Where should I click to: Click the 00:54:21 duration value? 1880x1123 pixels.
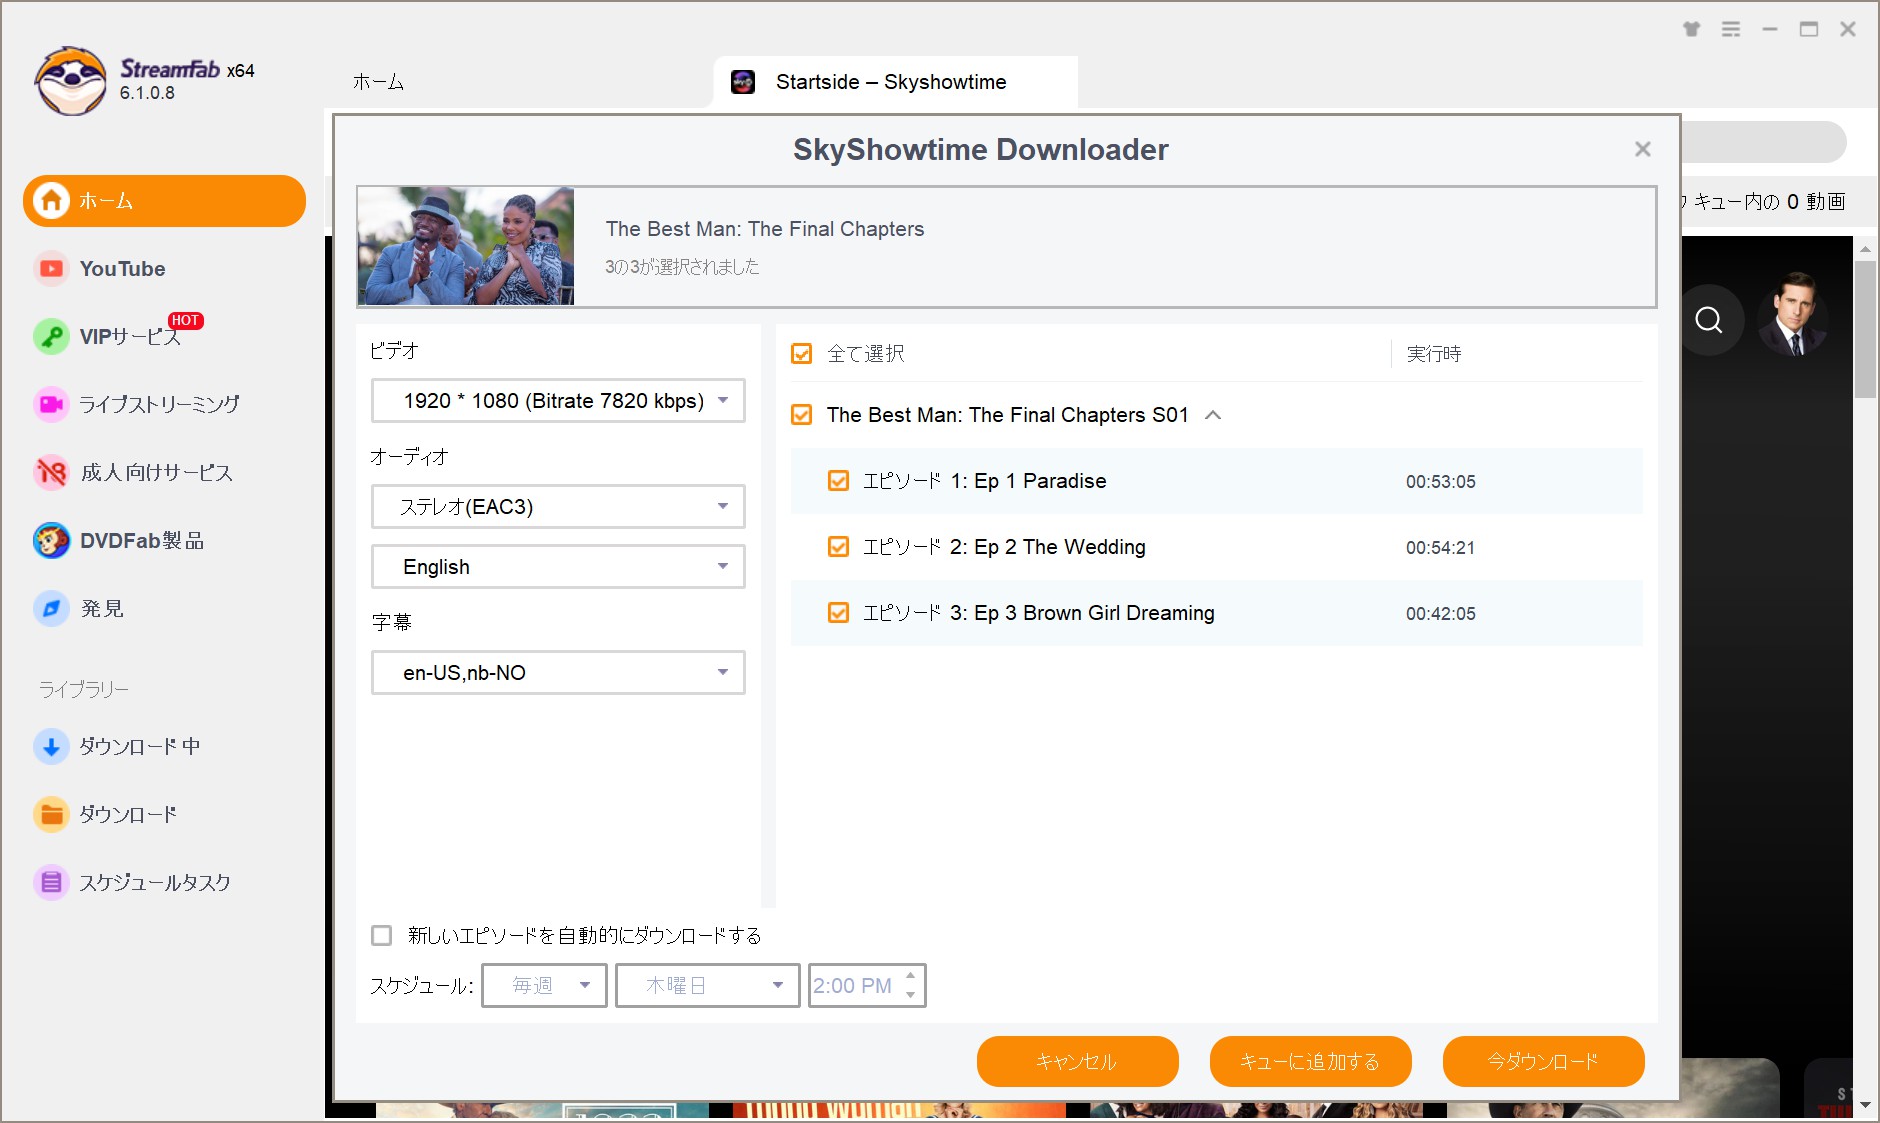click(1441, 548)
